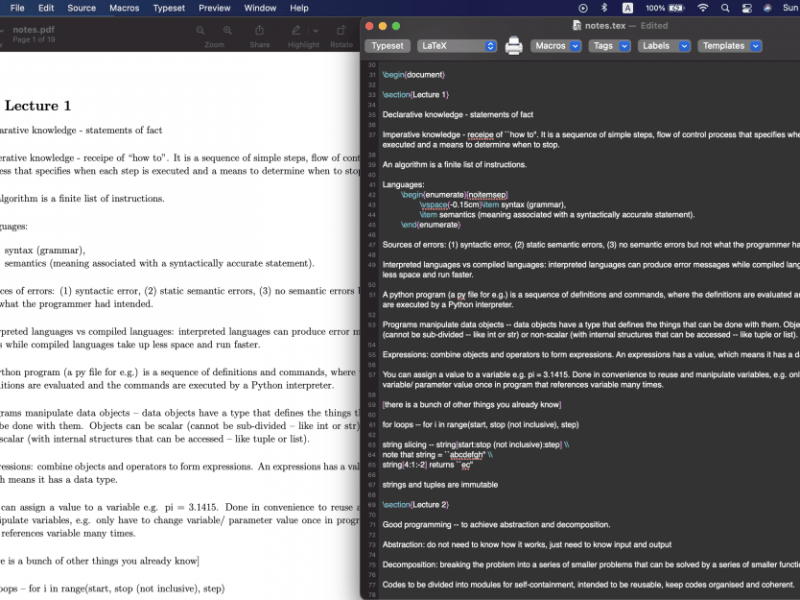Image resolution: width=800 pixels, height=600 pixels.
Task: Click zoom in icon in notes.pdf window
Action: point(228,31)
